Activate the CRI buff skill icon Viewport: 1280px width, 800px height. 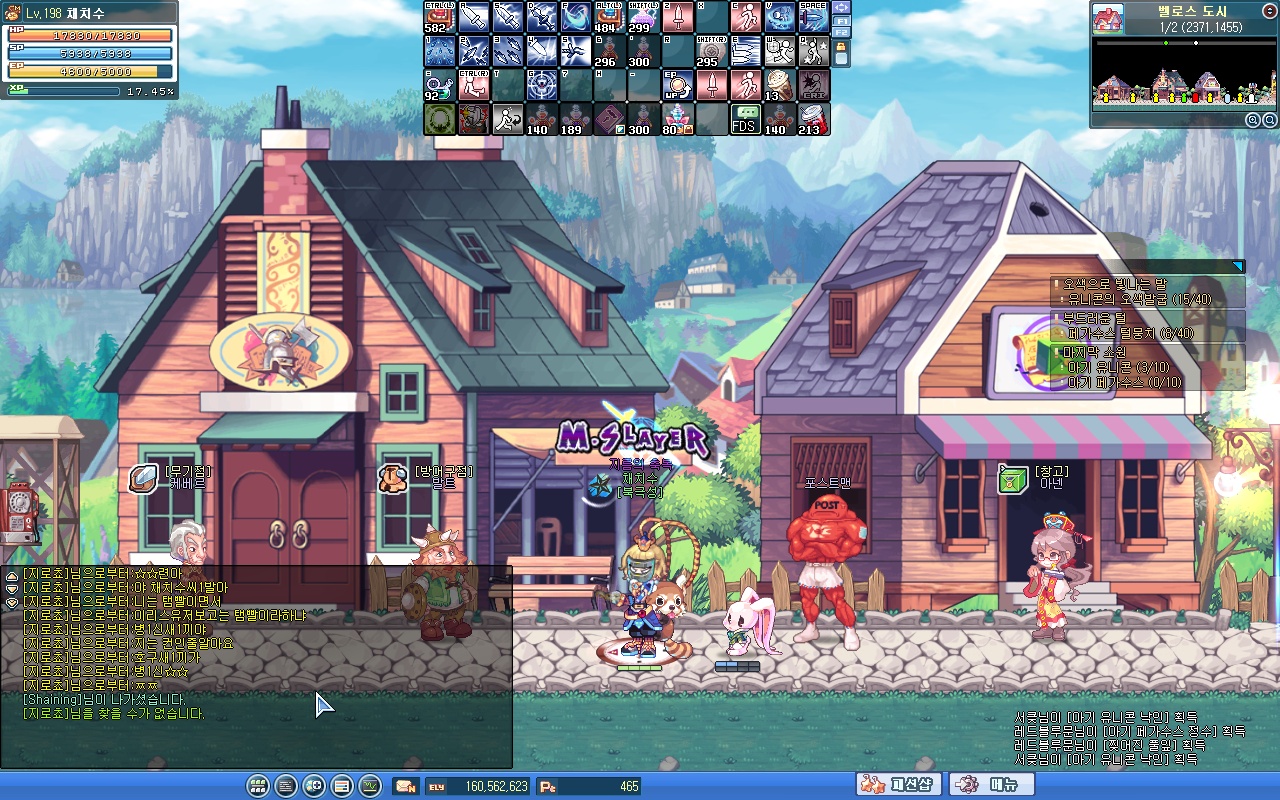pyautogui.click(x=813, y=85)
